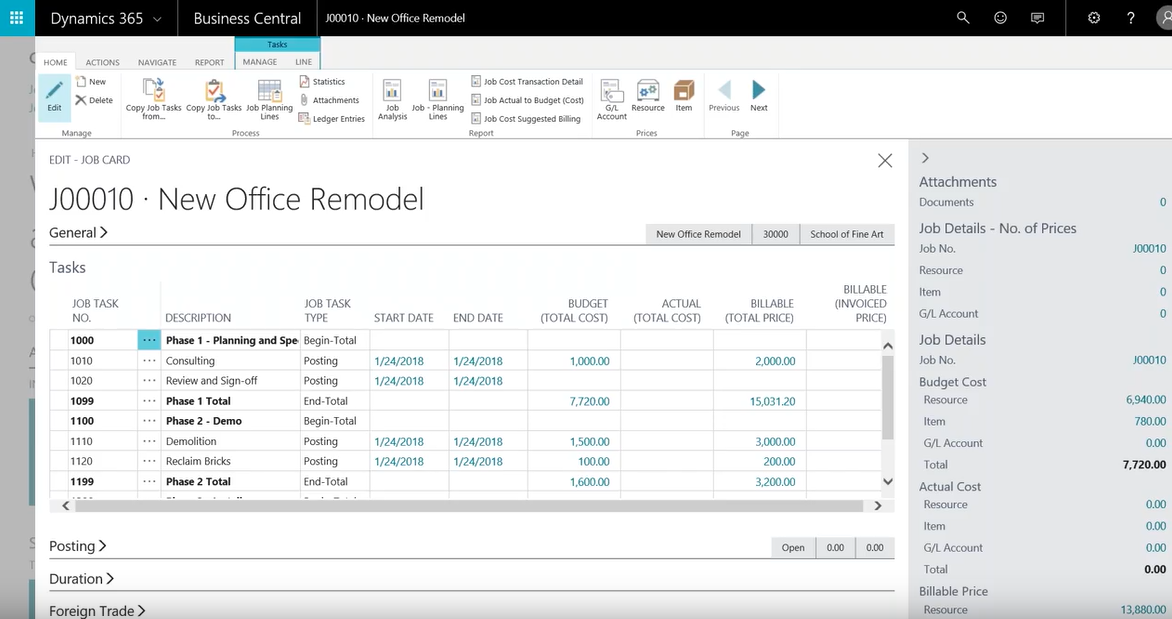Run the Job Analysis report
This screenshot has width=1172, height=619.
[392, 99]
